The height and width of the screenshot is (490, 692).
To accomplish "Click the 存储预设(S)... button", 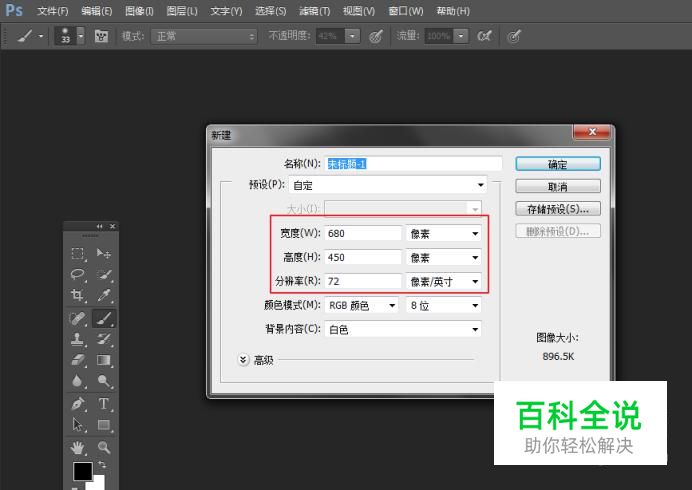I will point(557,209).
